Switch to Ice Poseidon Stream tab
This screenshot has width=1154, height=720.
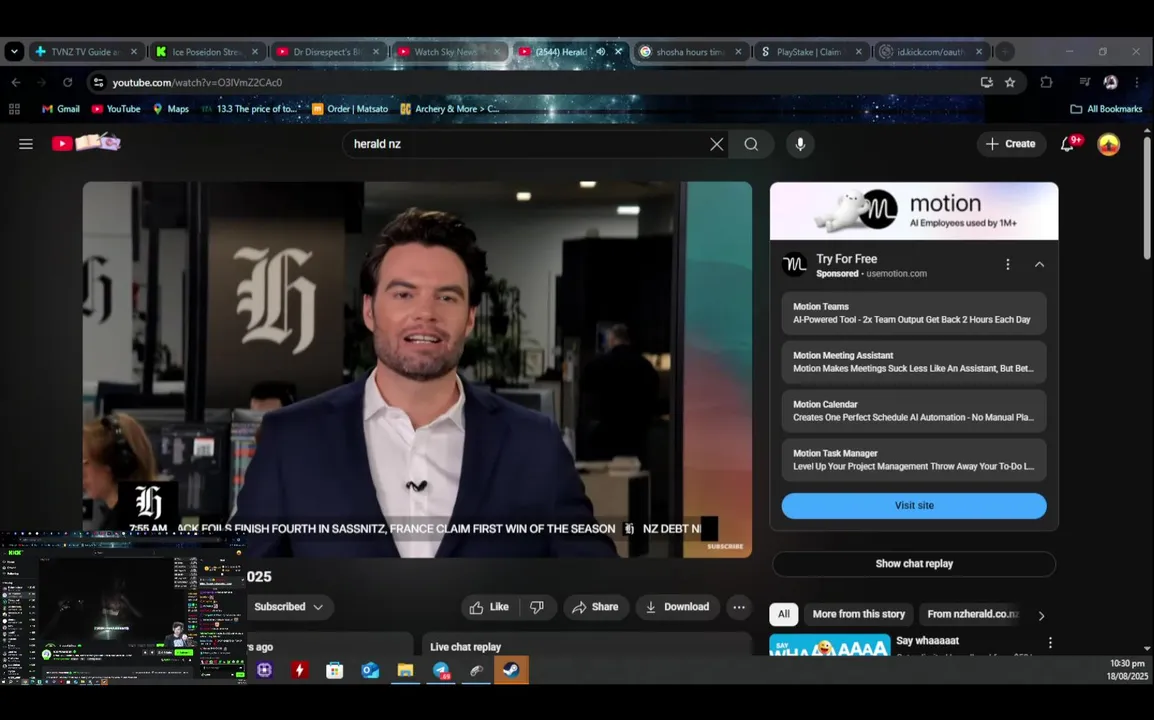[x=208, y=52]
